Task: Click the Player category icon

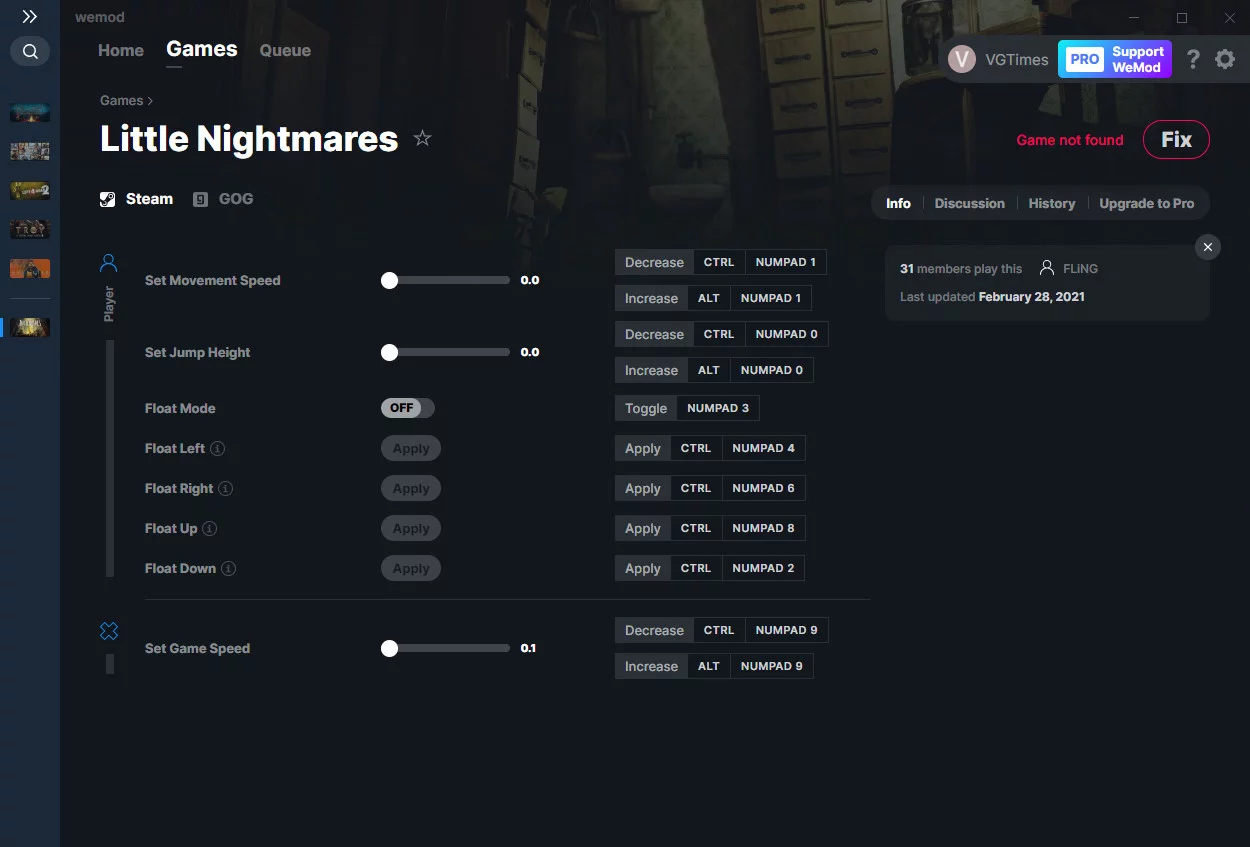Action: click(x=109, y=263)
